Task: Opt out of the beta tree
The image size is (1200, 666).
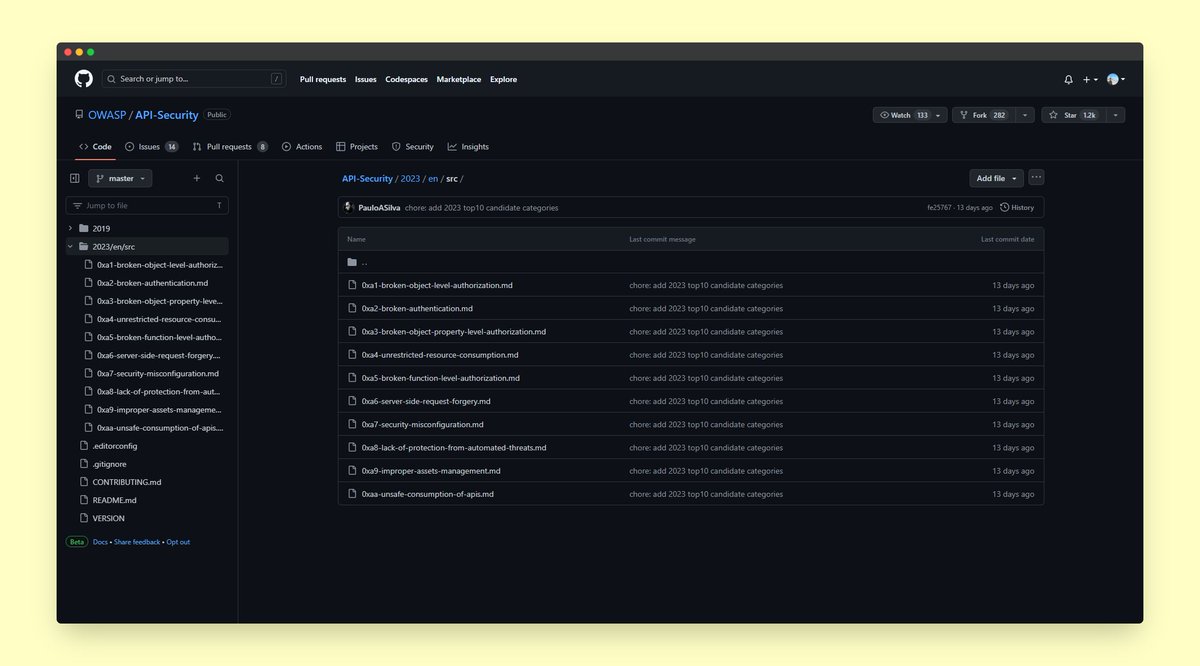Action: click(178, 542)
